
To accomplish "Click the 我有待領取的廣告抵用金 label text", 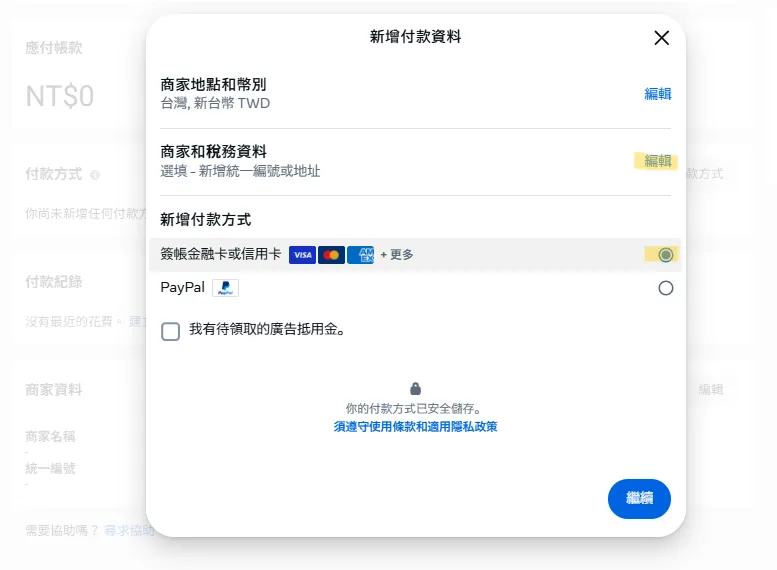I will [267, 329].
